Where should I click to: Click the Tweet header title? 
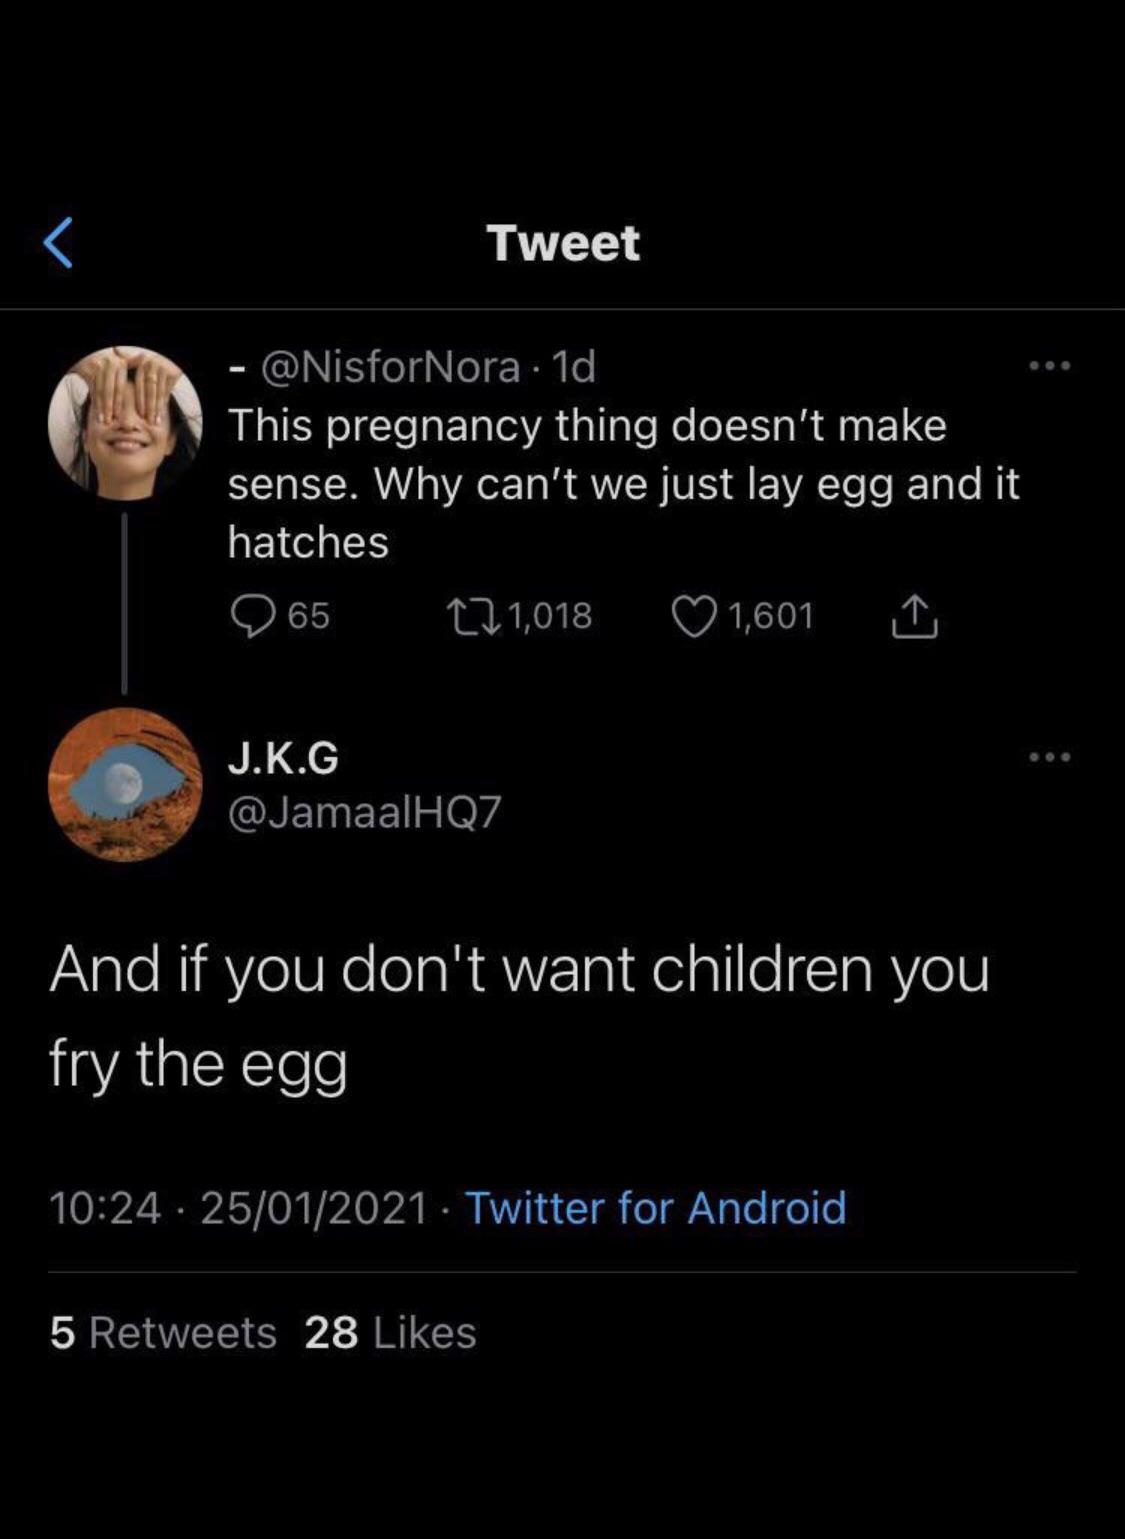563,243
